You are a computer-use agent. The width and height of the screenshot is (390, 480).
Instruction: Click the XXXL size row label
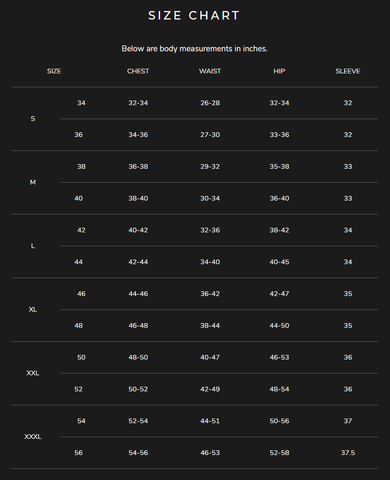tap(33, 437)
